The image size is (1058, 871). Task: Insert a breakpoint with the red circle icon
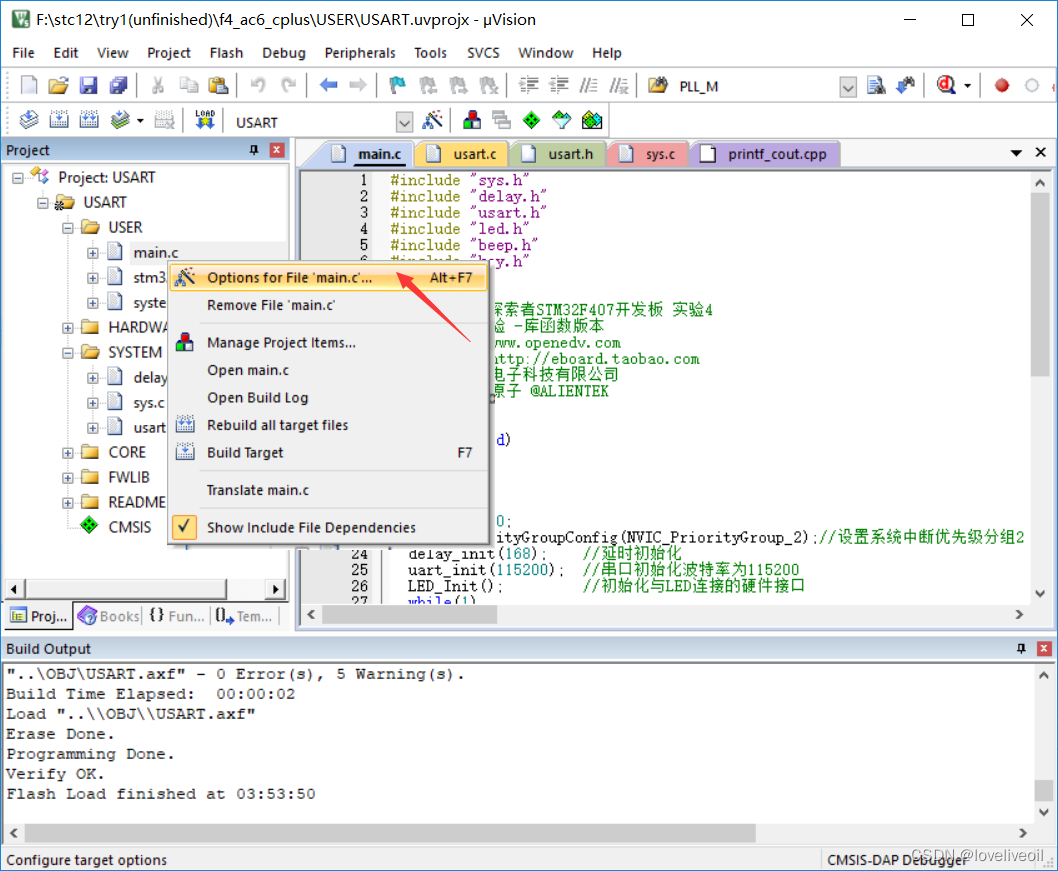pos(1001,86)
